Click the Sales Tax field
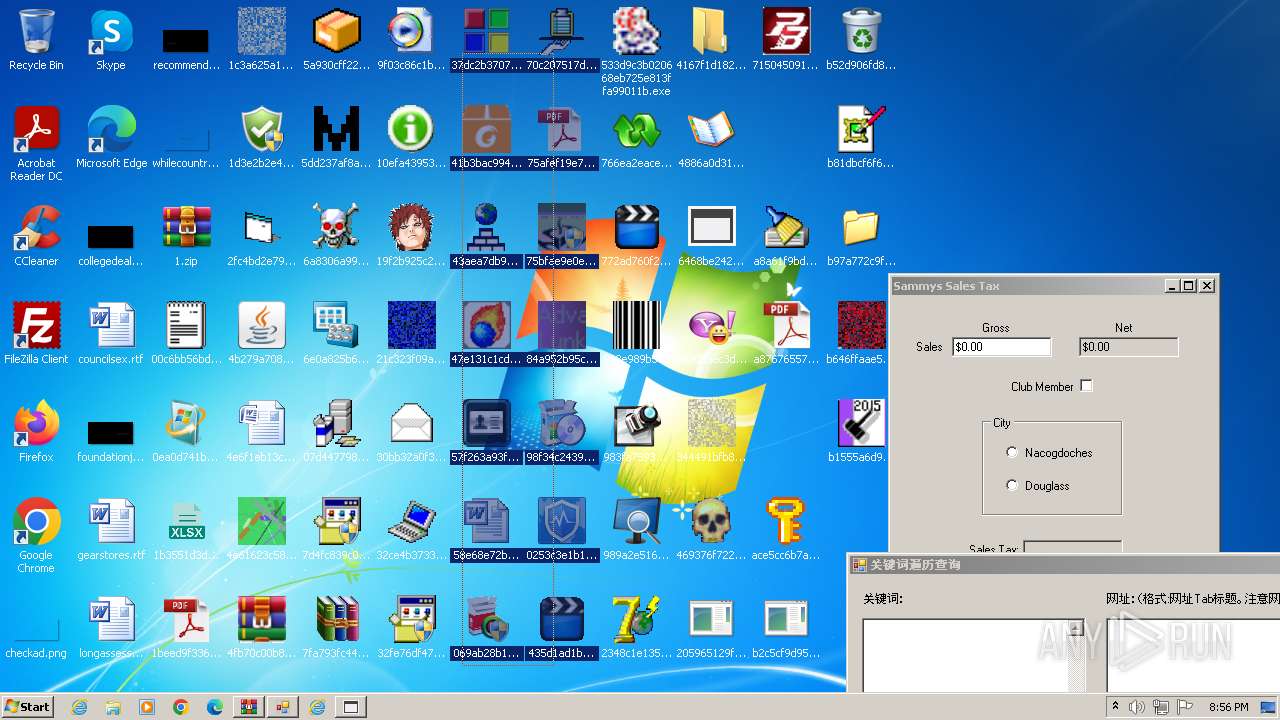This screenshot has width=1280, height=720. pyautogui.click(x=1072, y=547)
